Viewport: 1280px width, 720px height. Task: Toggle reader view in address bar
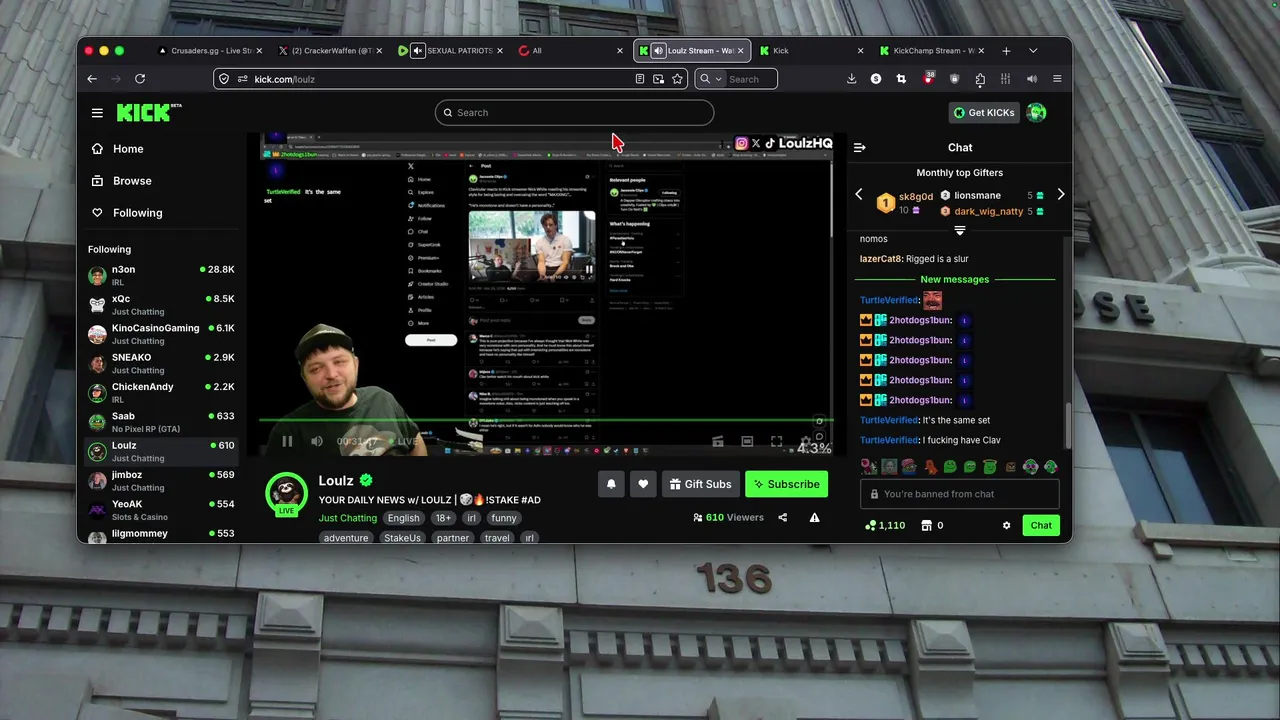640,79
